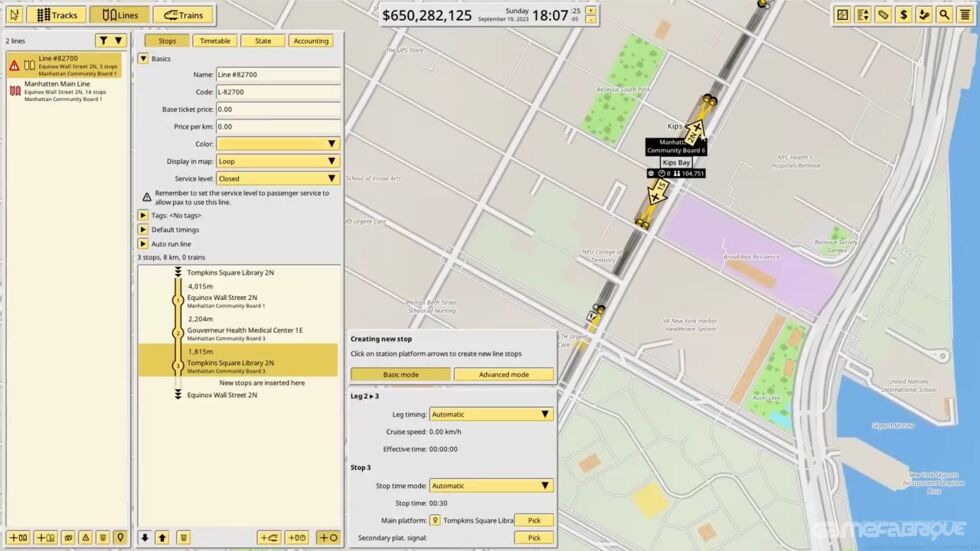This screenshot has height=551, width=980.
Task: Click the Main platform pin icon
Action: [x=435, y=520]
